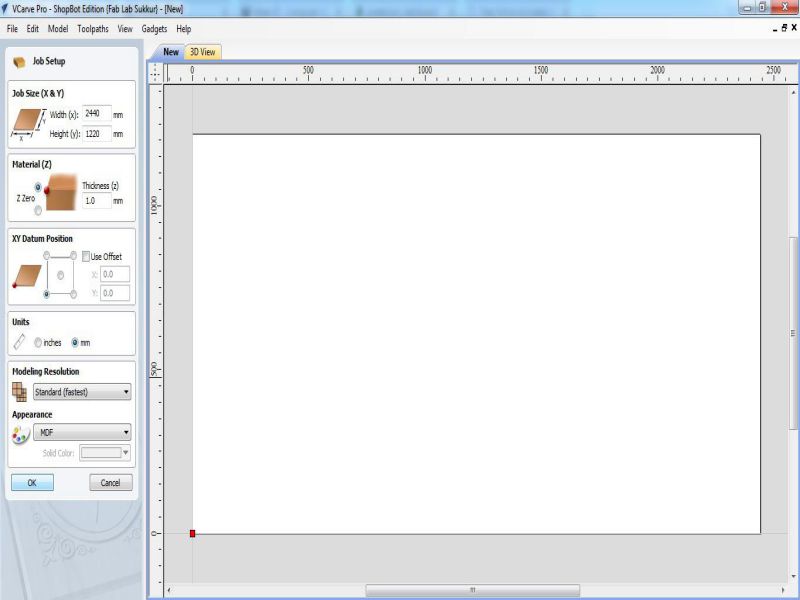Open the Solid Color picker dropdown
This screenshot has height=600, width=800.
[x=105, y=453]
